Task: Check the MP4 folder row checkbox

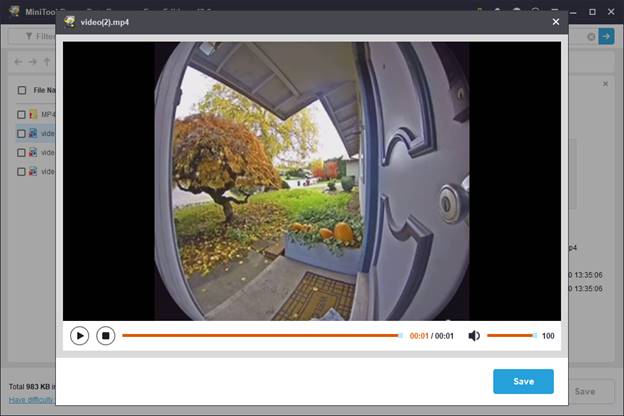Action: pyautogui.click(x=21, y=115)
